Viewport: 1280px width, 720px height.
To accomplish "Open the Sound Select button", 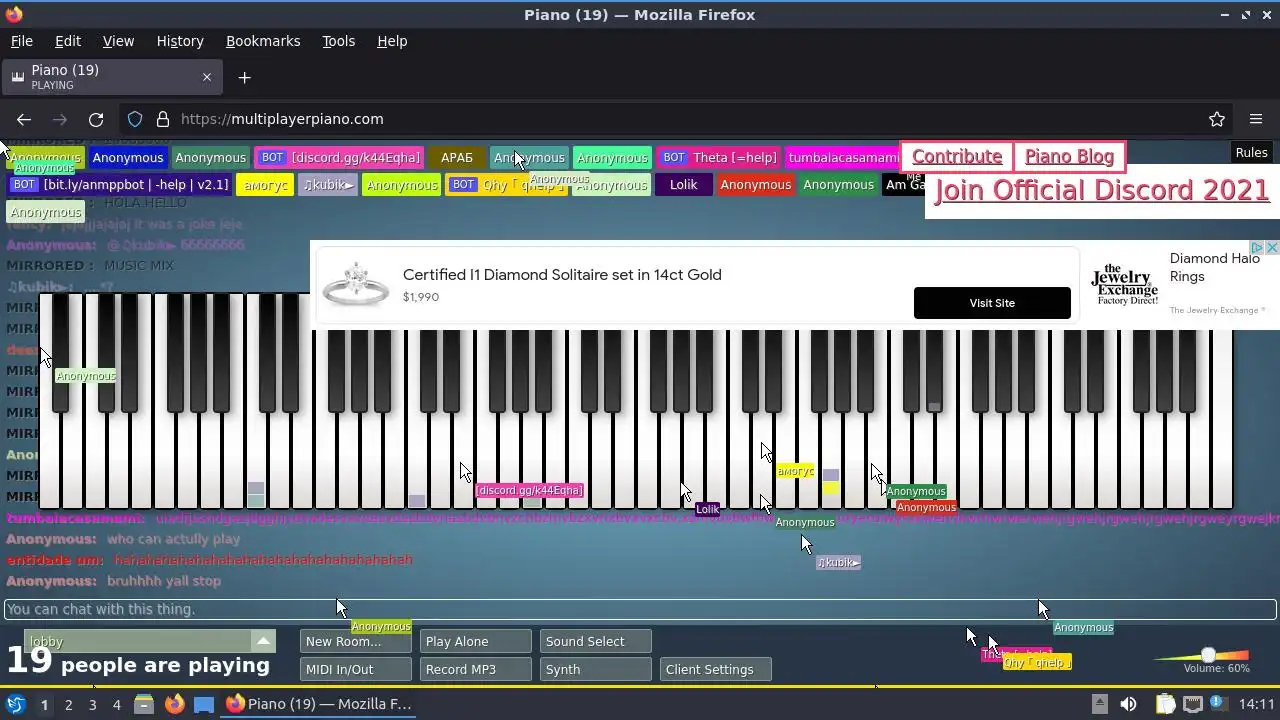I will (595, 641).
